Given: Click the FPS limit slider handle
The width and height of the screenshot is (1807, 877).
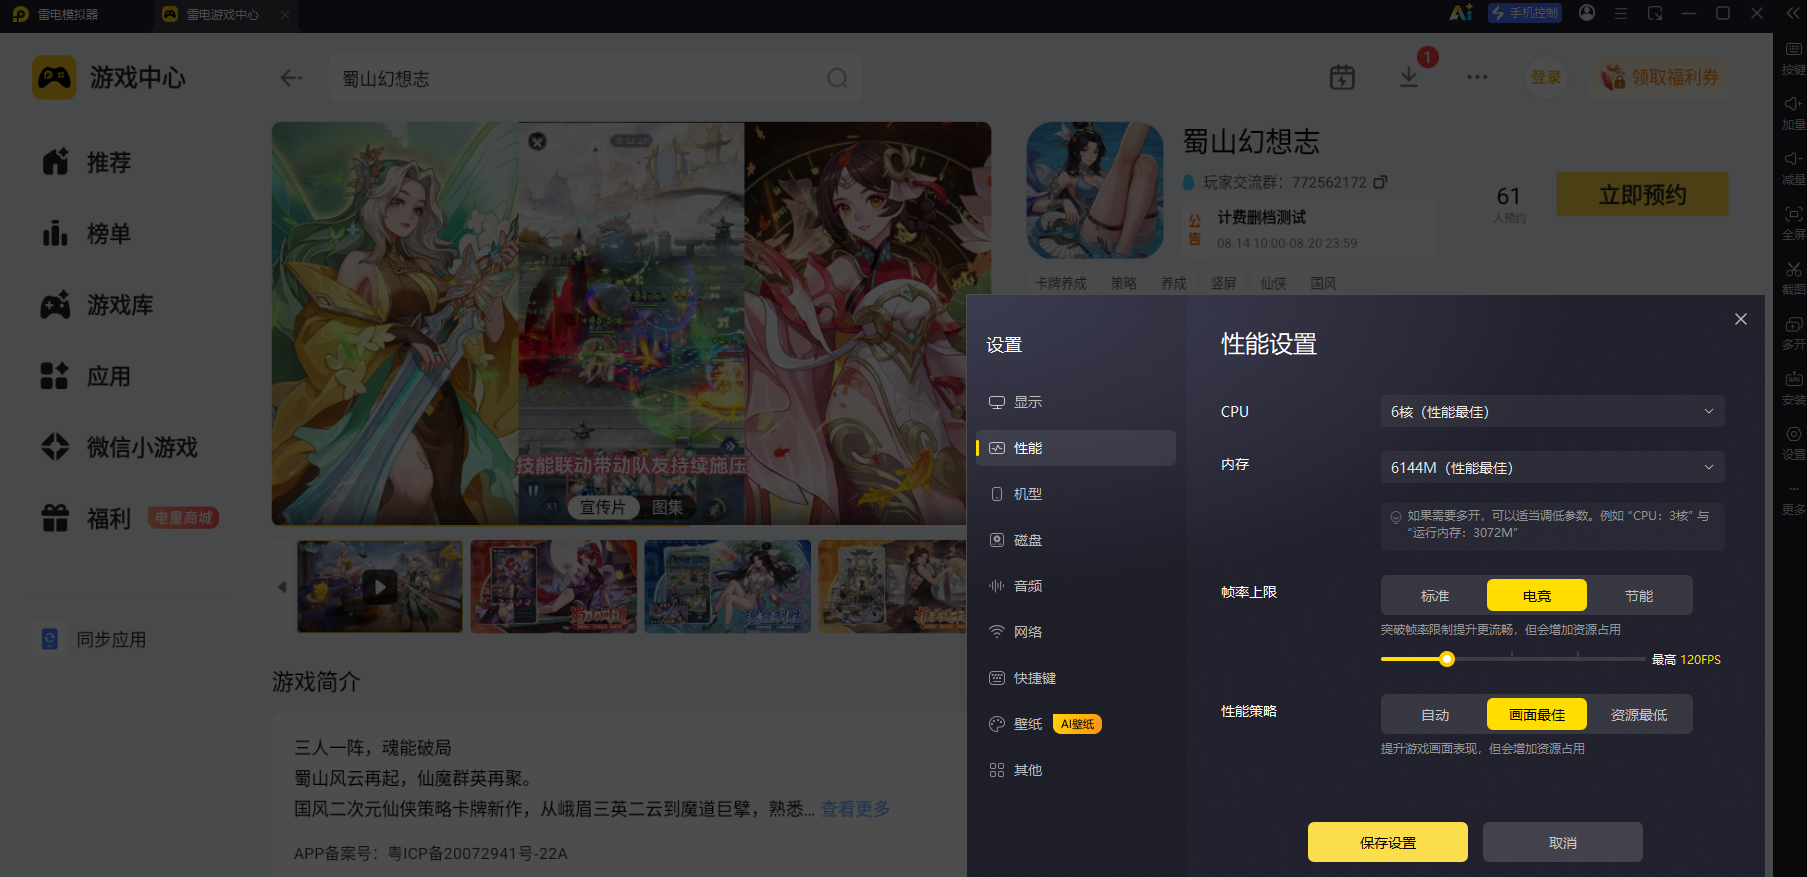Looking at the screenshot, I should tap(1447, 659).
